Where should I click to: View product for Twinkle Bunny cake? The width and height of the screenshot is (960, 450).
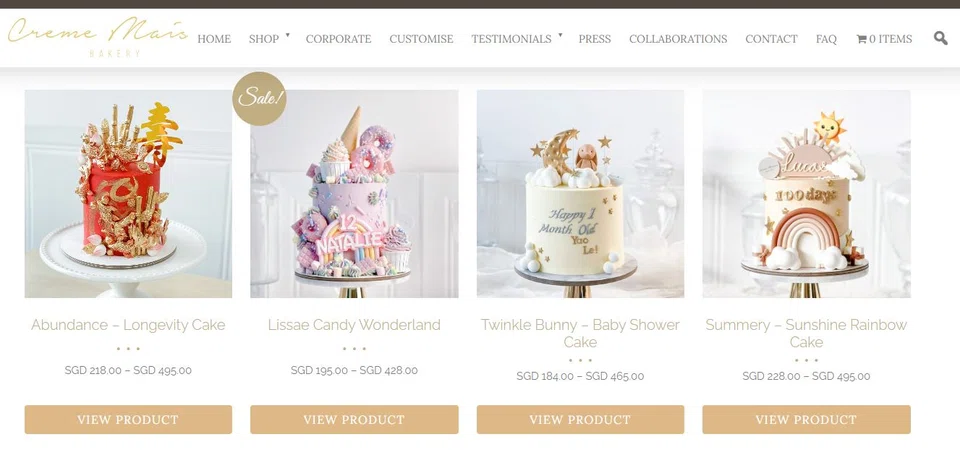tap(580, 419)
